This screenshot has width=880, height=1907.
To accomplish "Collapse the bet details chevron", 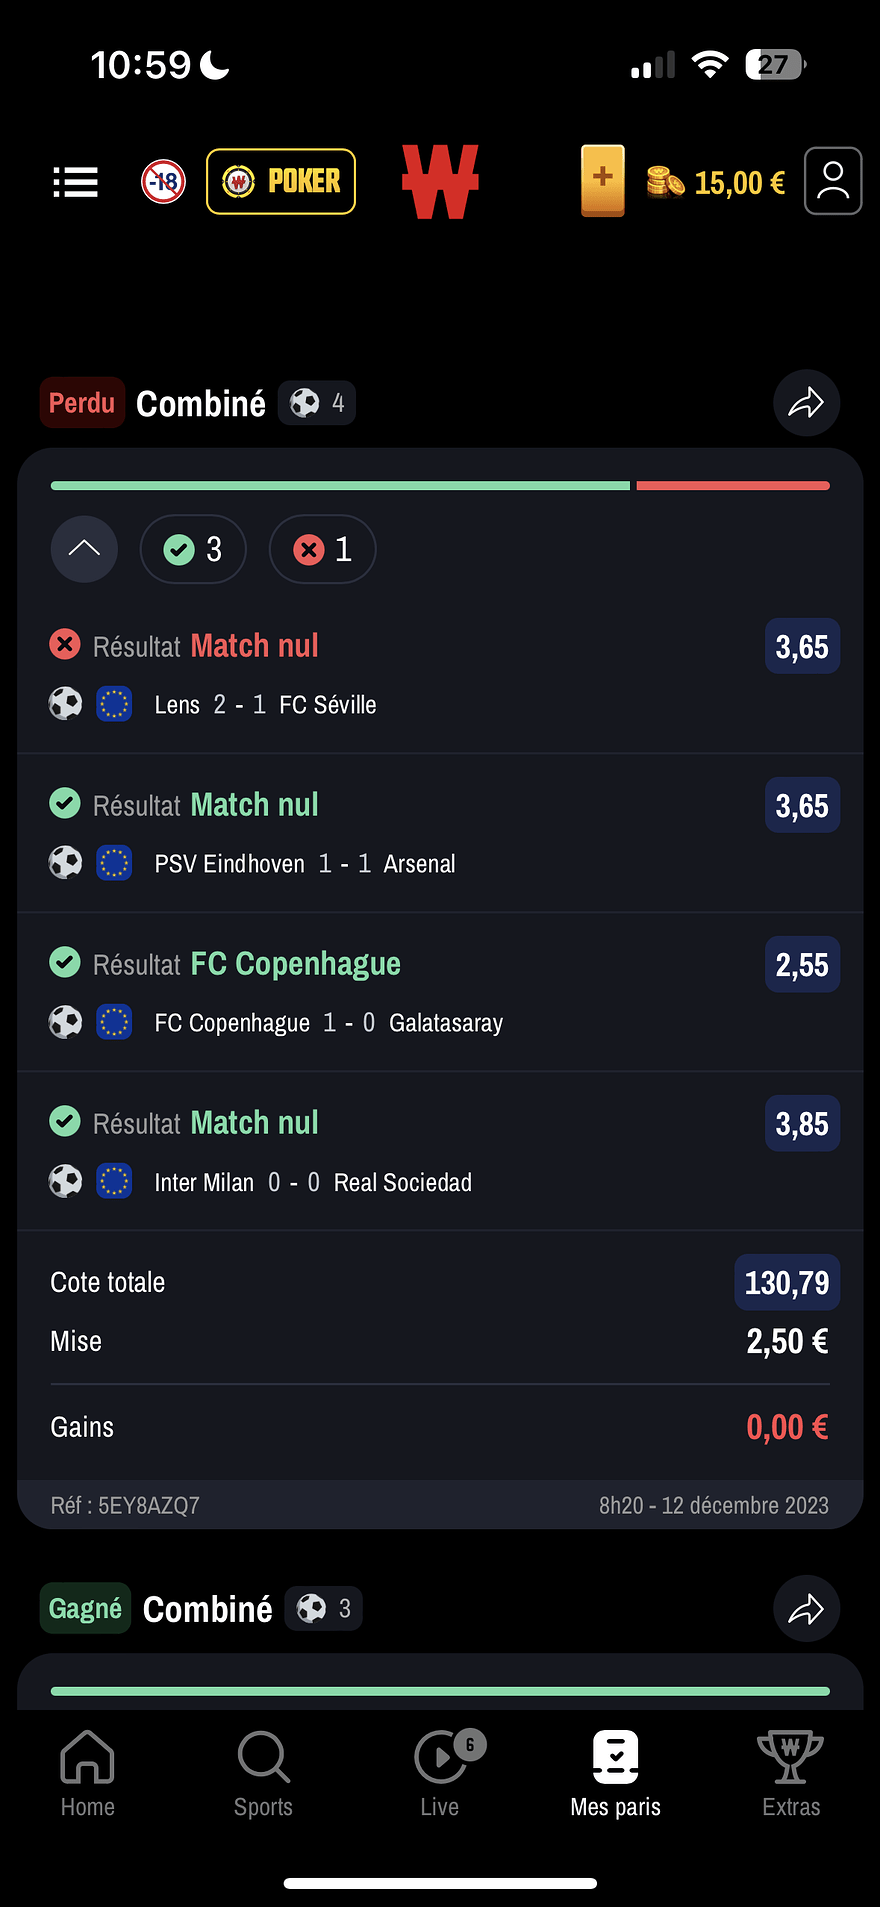I will pyautogui.click(x=84, y=548).
